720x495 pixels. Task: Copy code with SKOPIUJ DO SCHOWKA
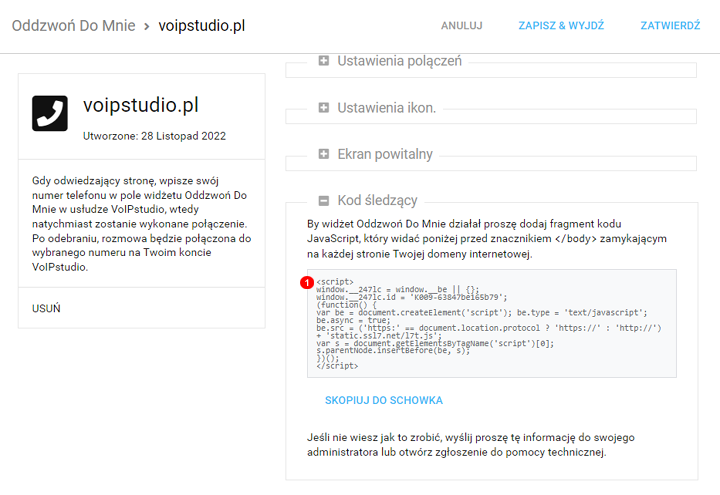[x=383, y=400]
